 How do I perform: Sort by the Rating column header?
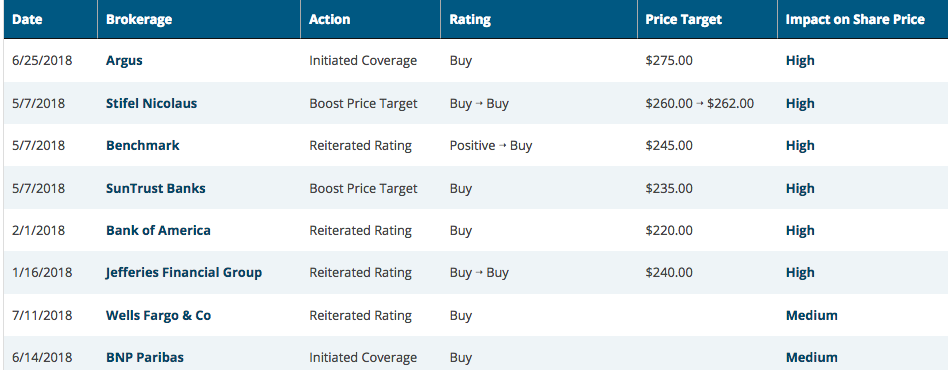(470, 19)
